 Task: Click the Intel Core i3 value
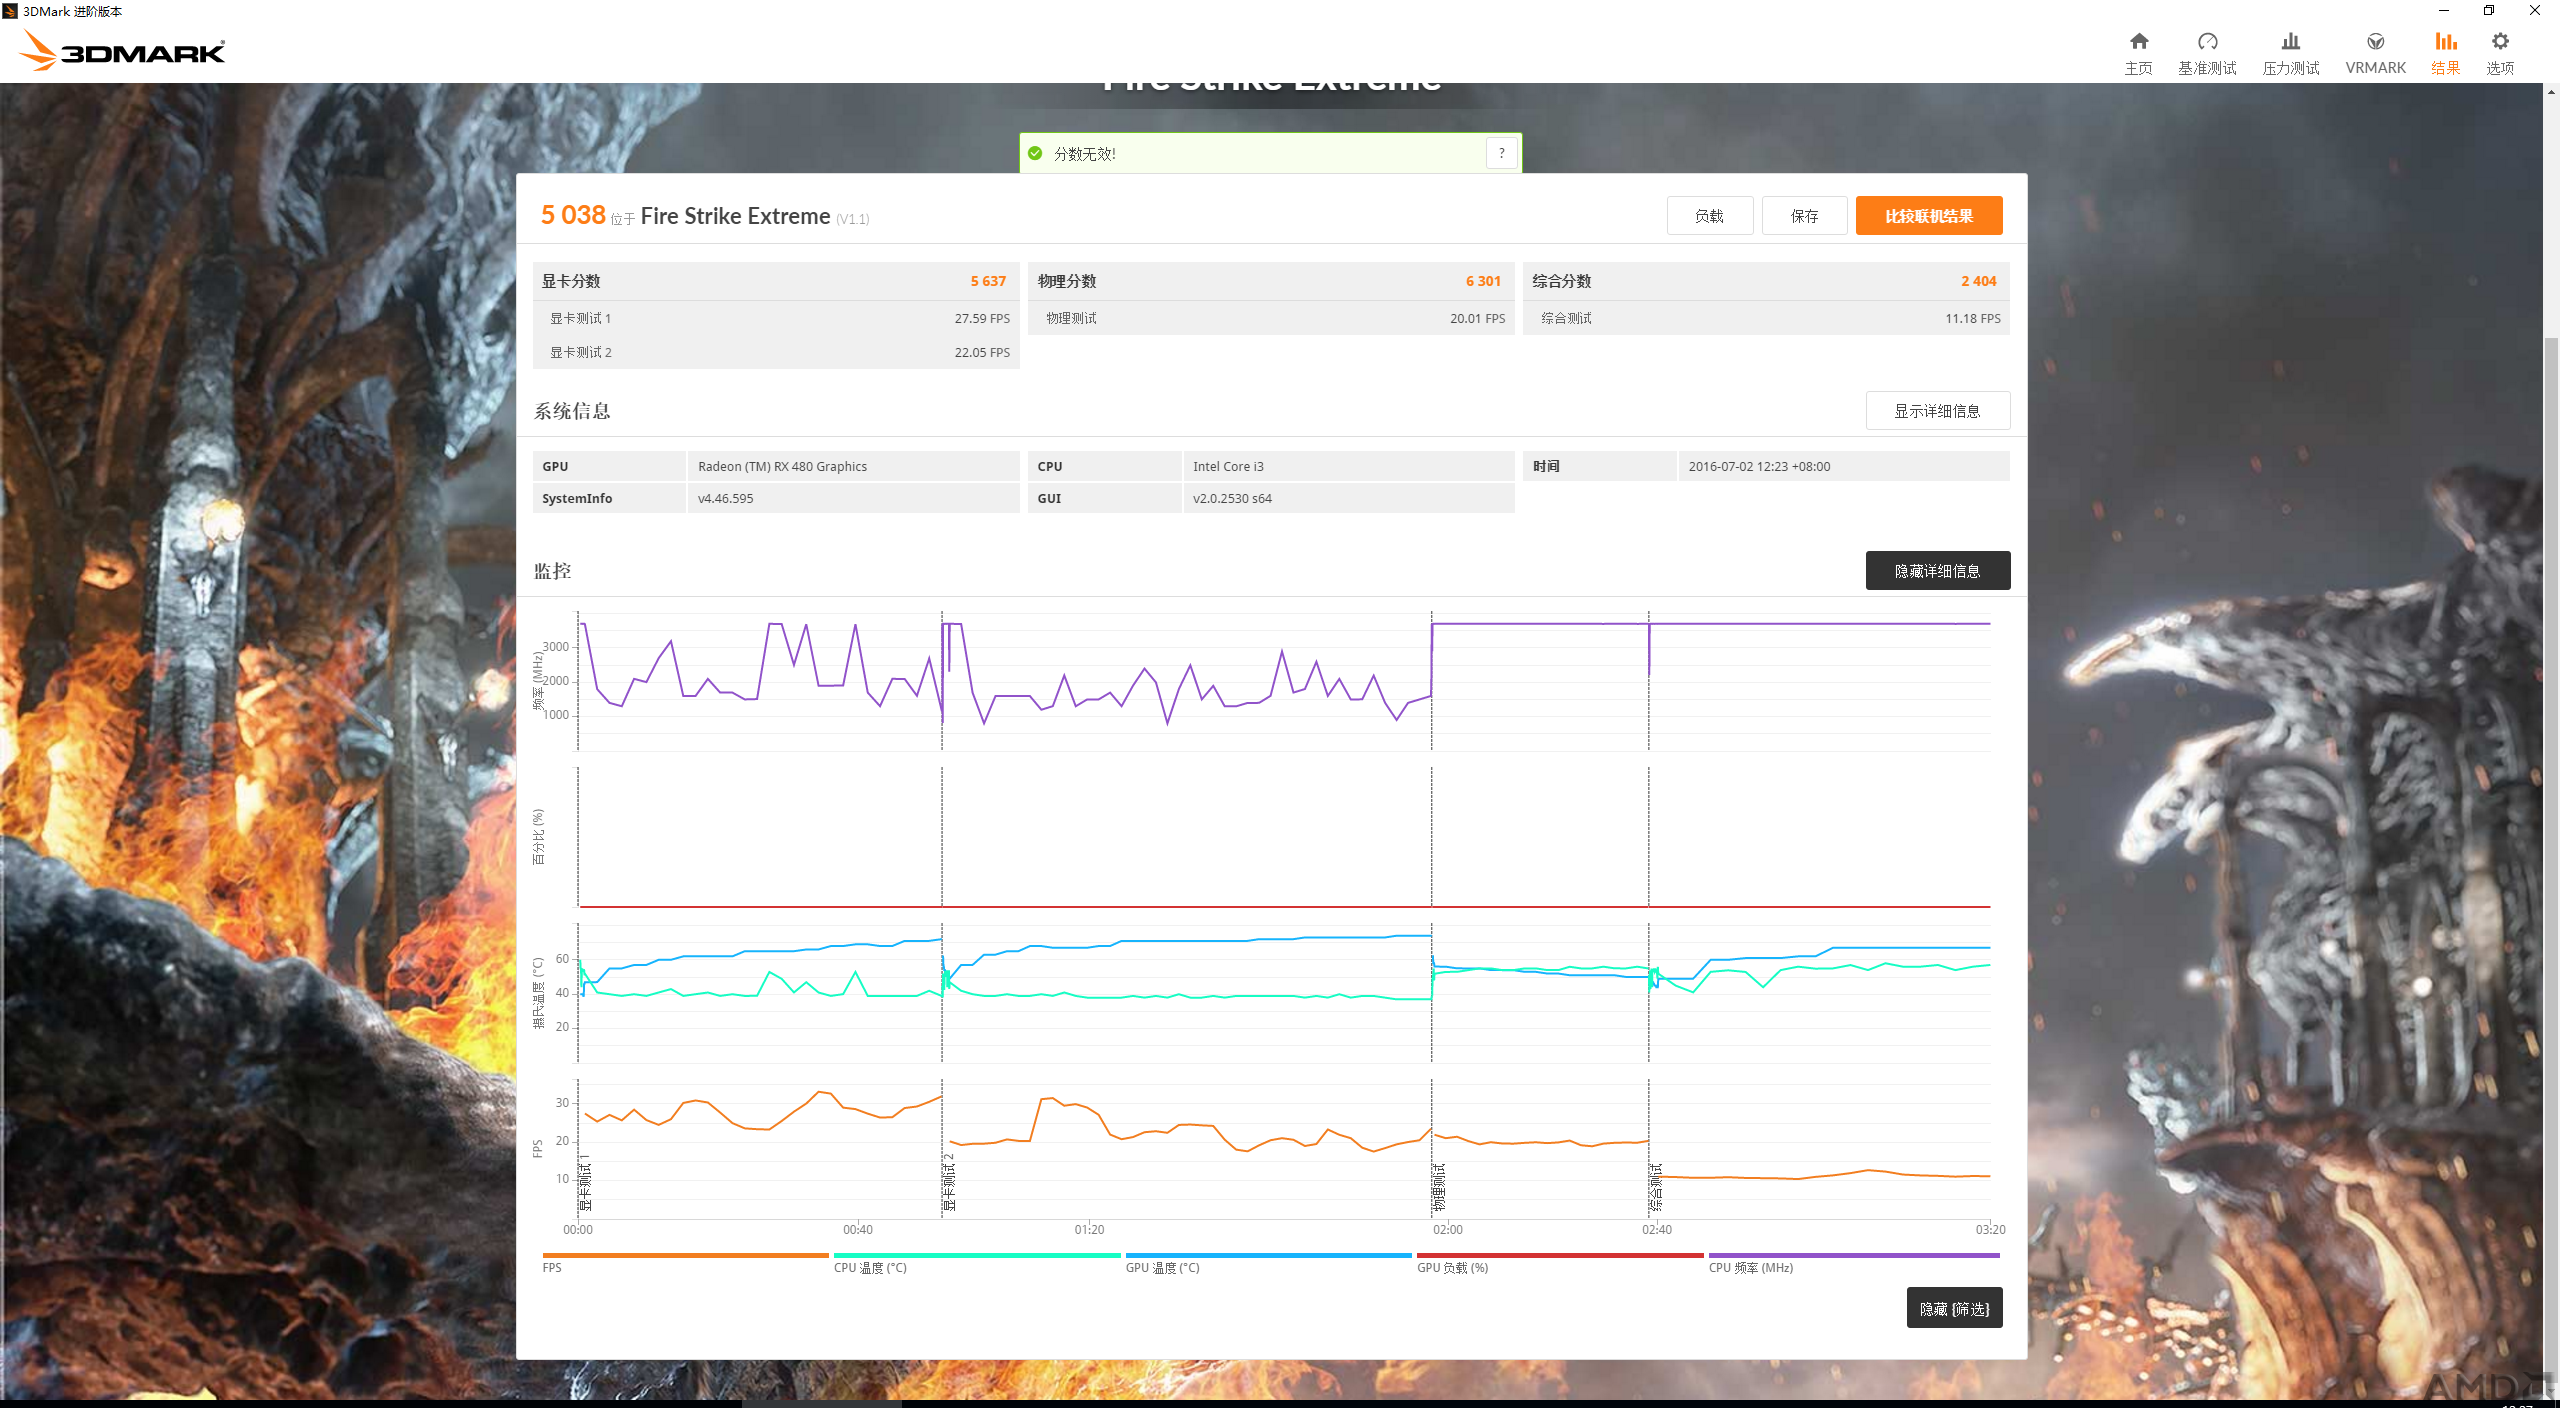[x=1228, y=466]
